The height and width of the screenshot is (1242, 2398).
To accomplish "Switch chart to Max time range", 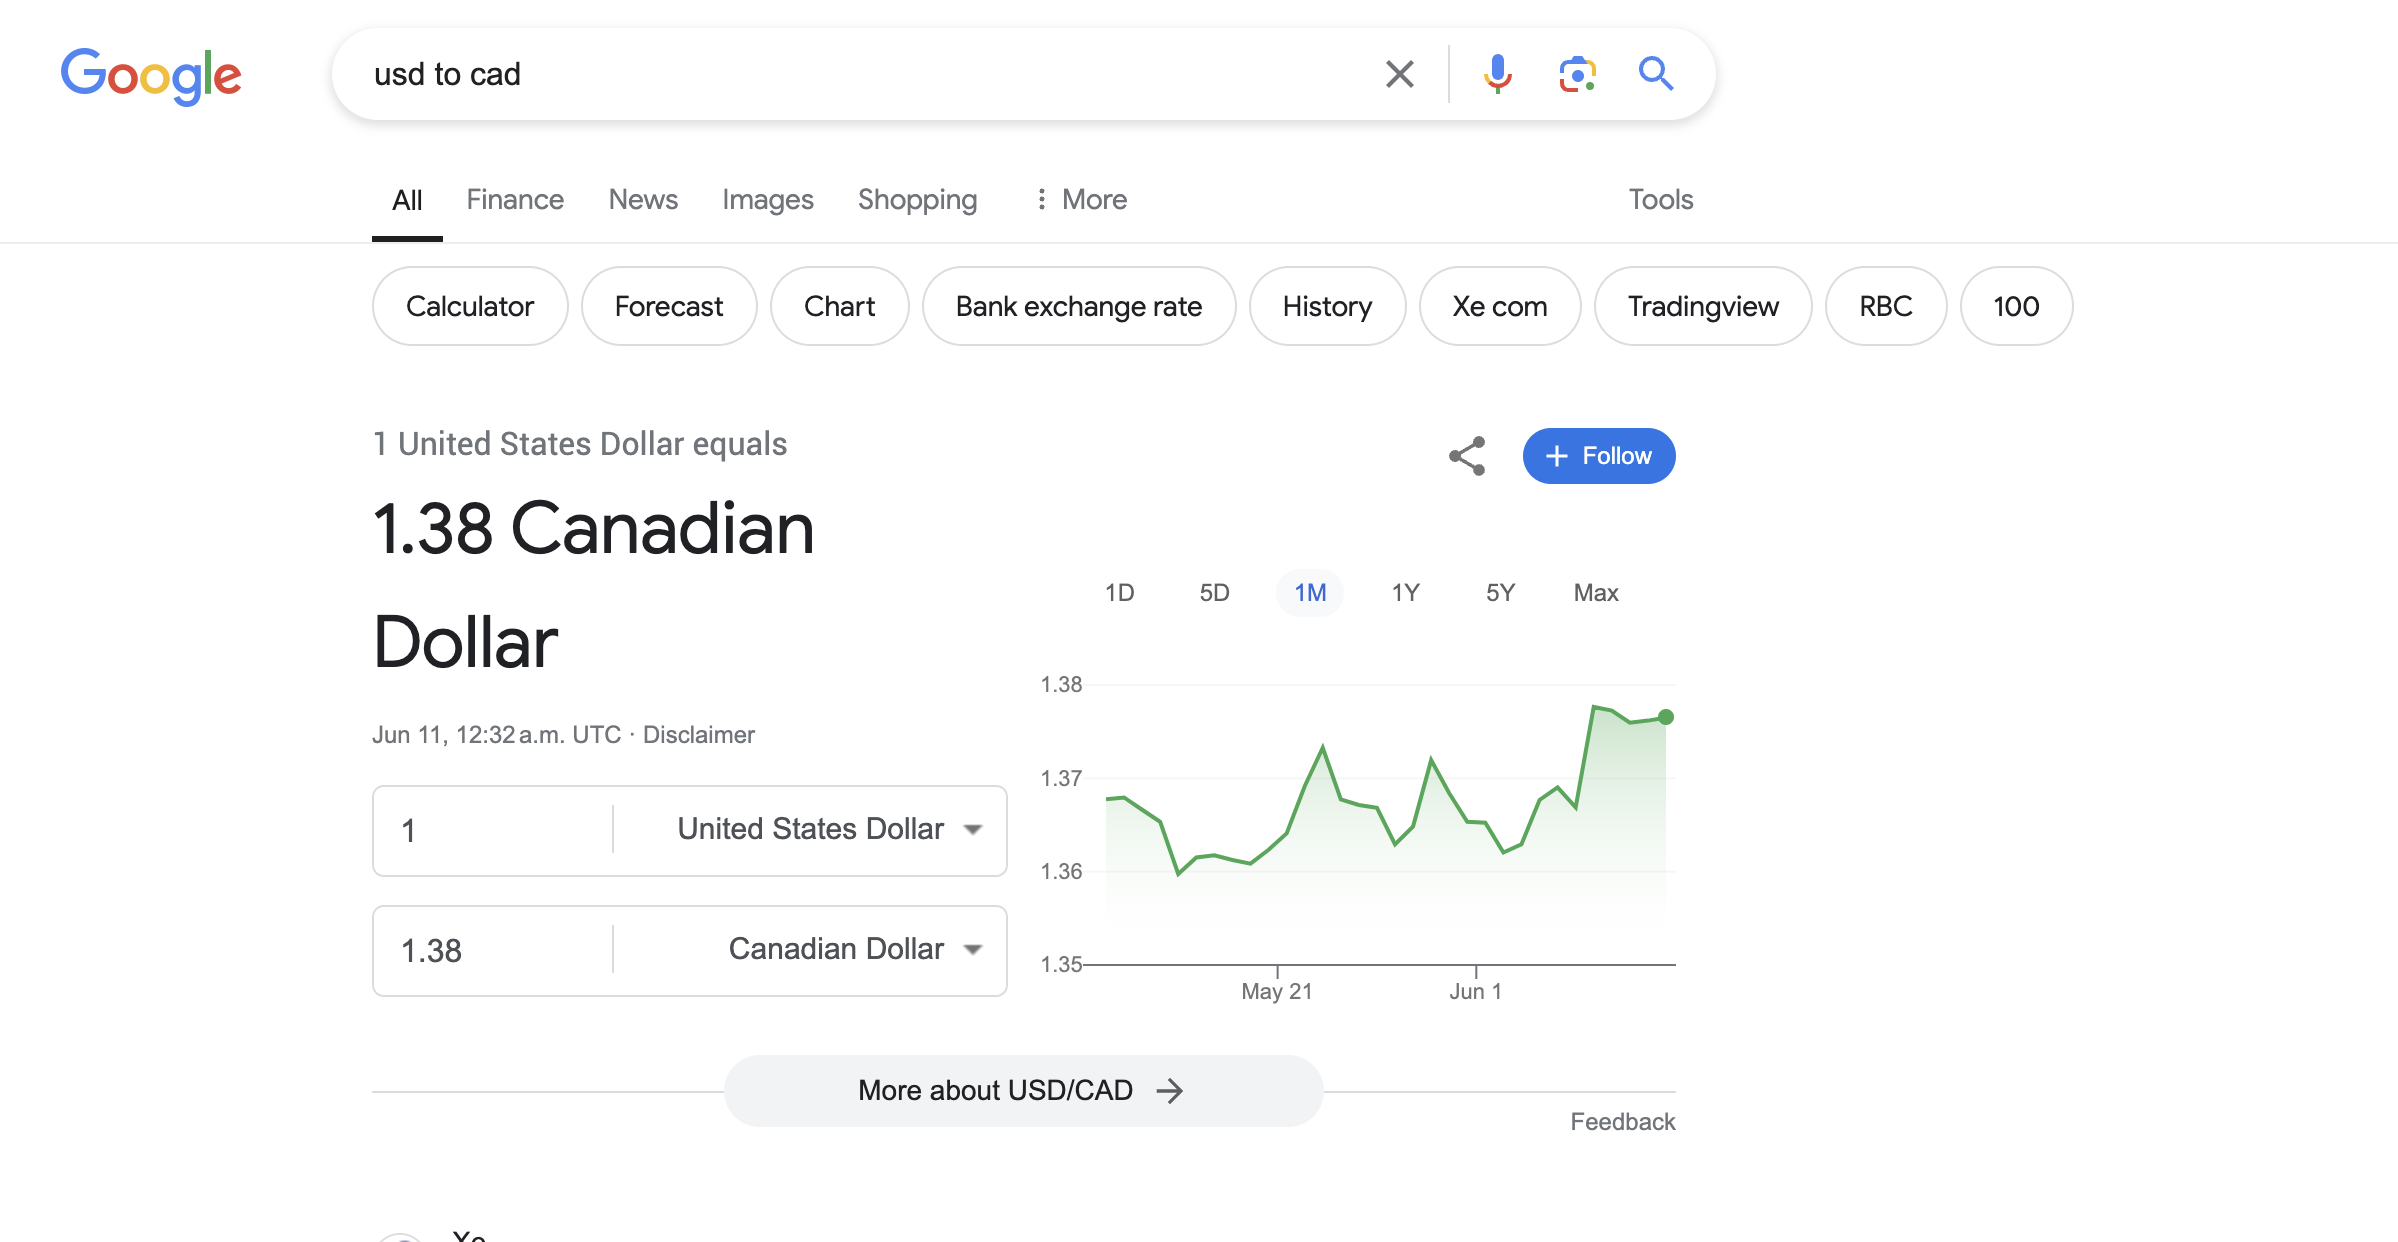I will pos(1594,592).
